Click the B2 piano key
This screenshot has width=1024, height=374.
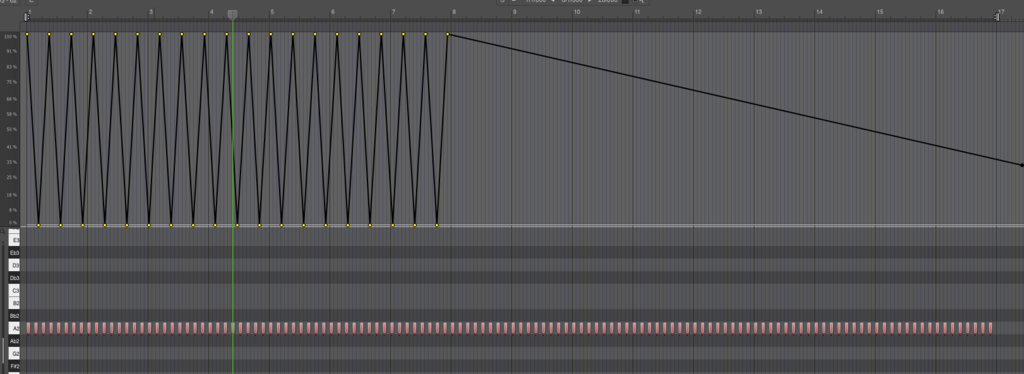14,303
